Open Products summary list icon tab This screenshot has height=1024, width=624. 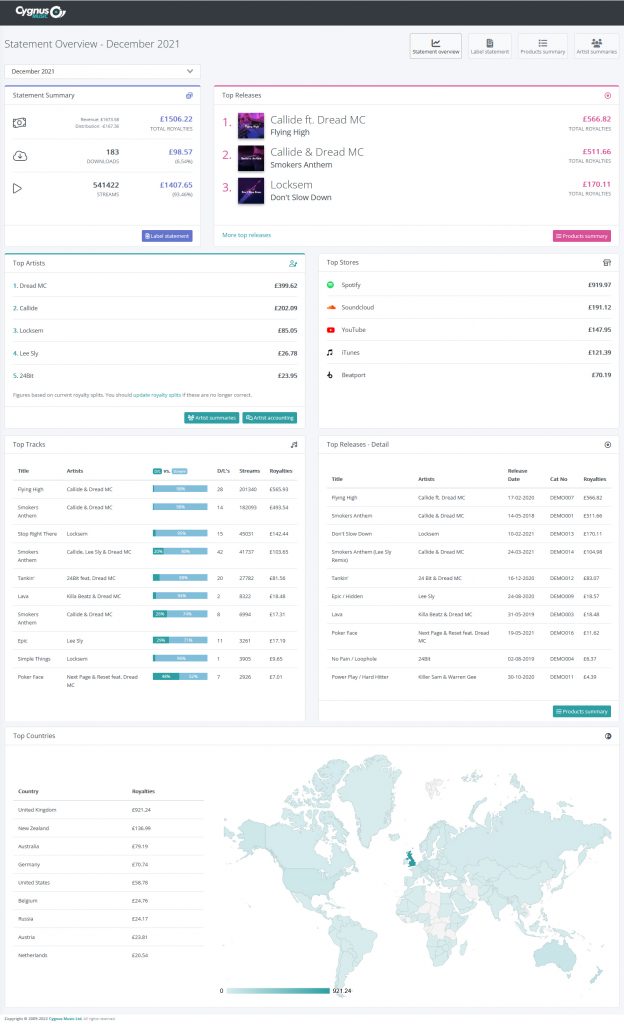(542, 46)
